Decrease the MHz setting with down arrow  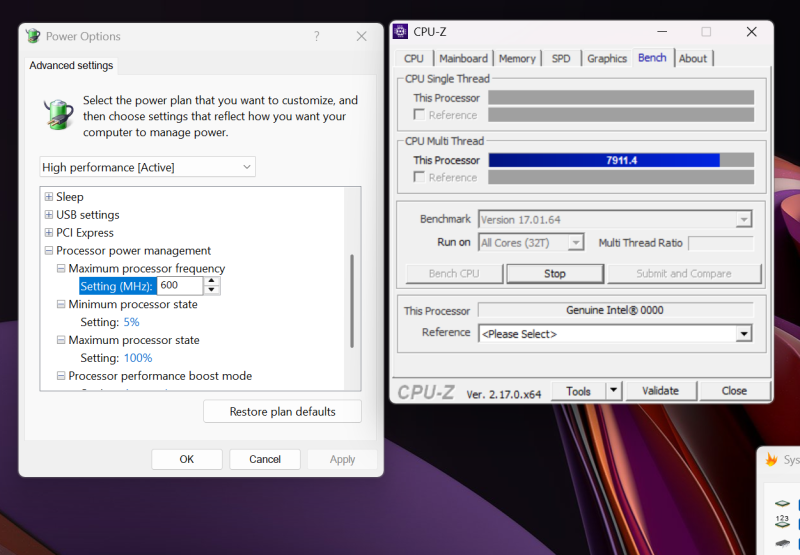[x=211, y=290]
